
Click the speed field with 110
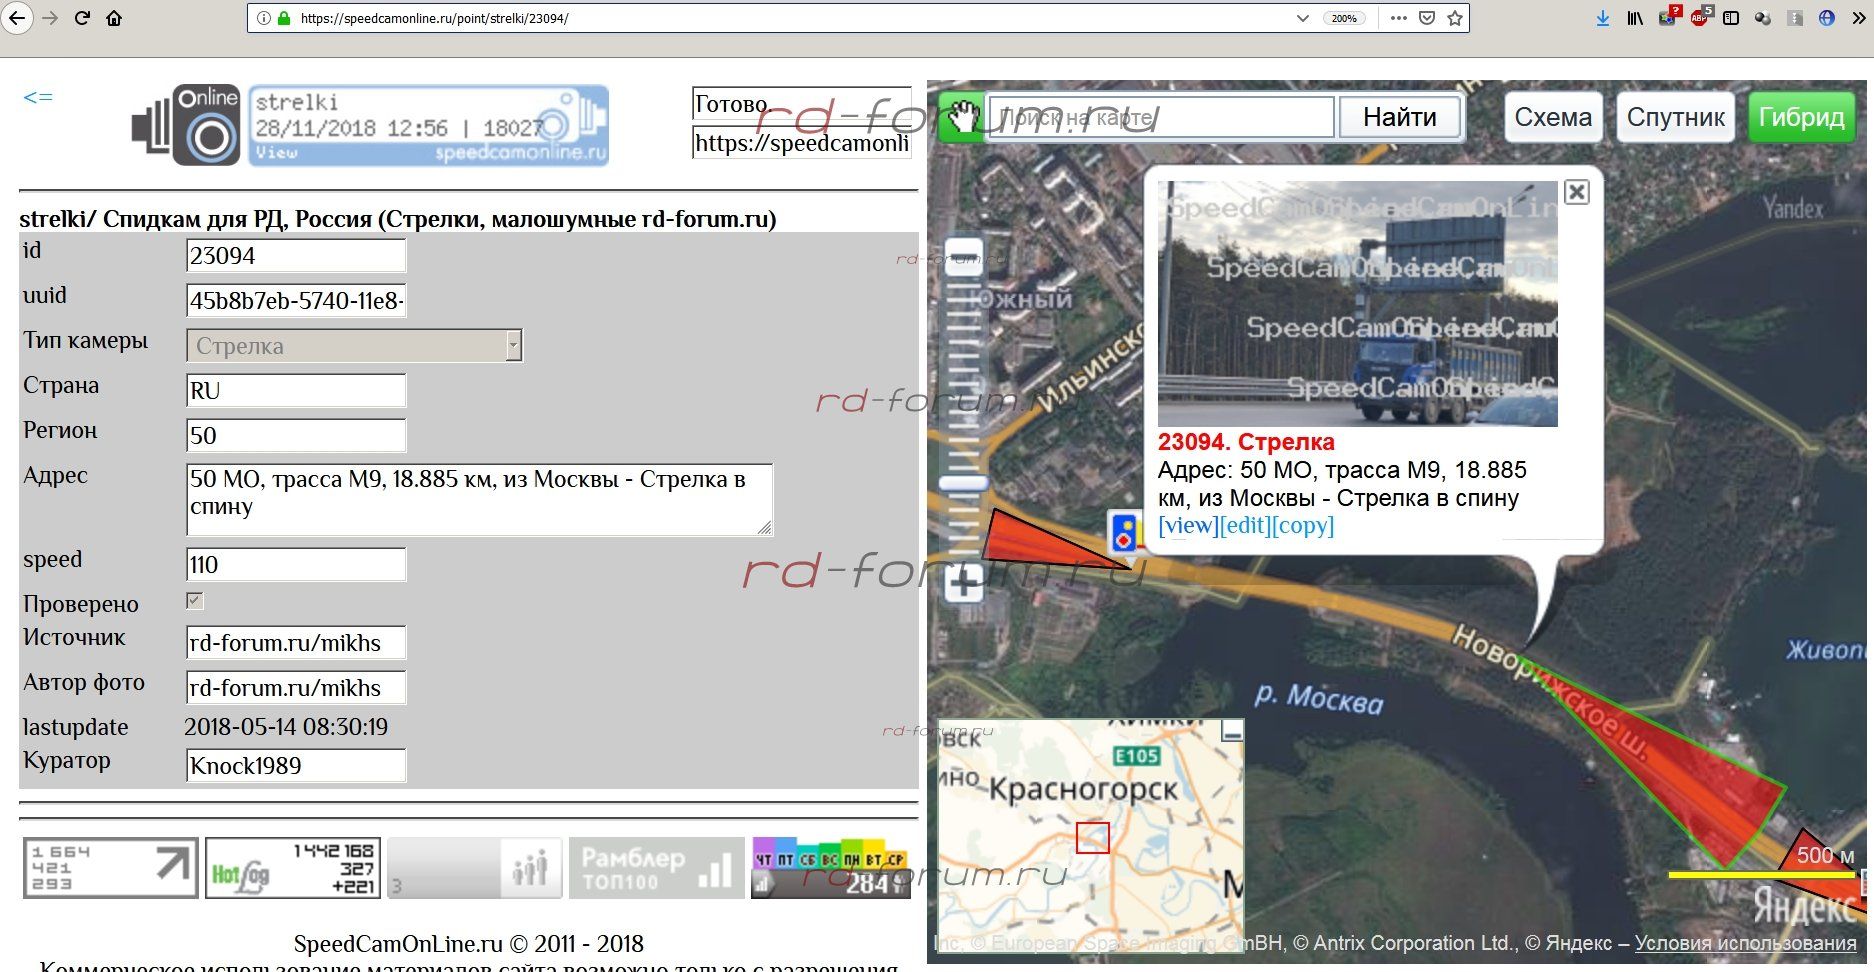(x=296, y=565)
